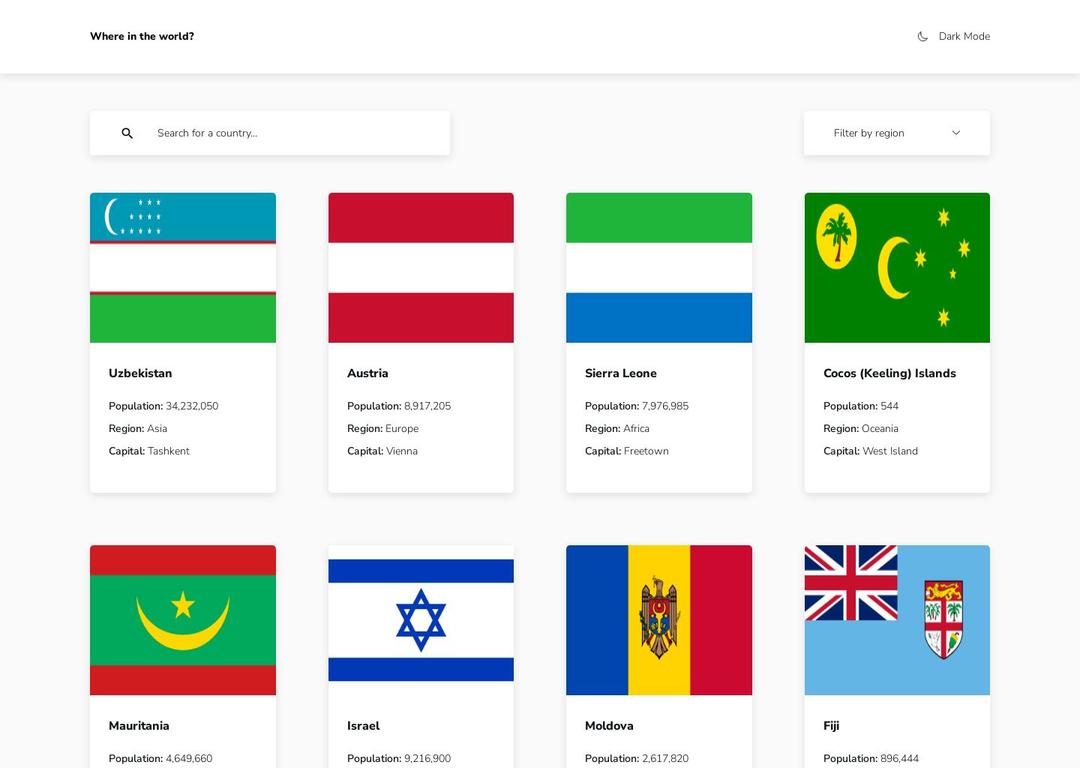Select the Cocos (Keeling) Islands title
This screenshot has width=1080, height=768.
click(889, 373)
